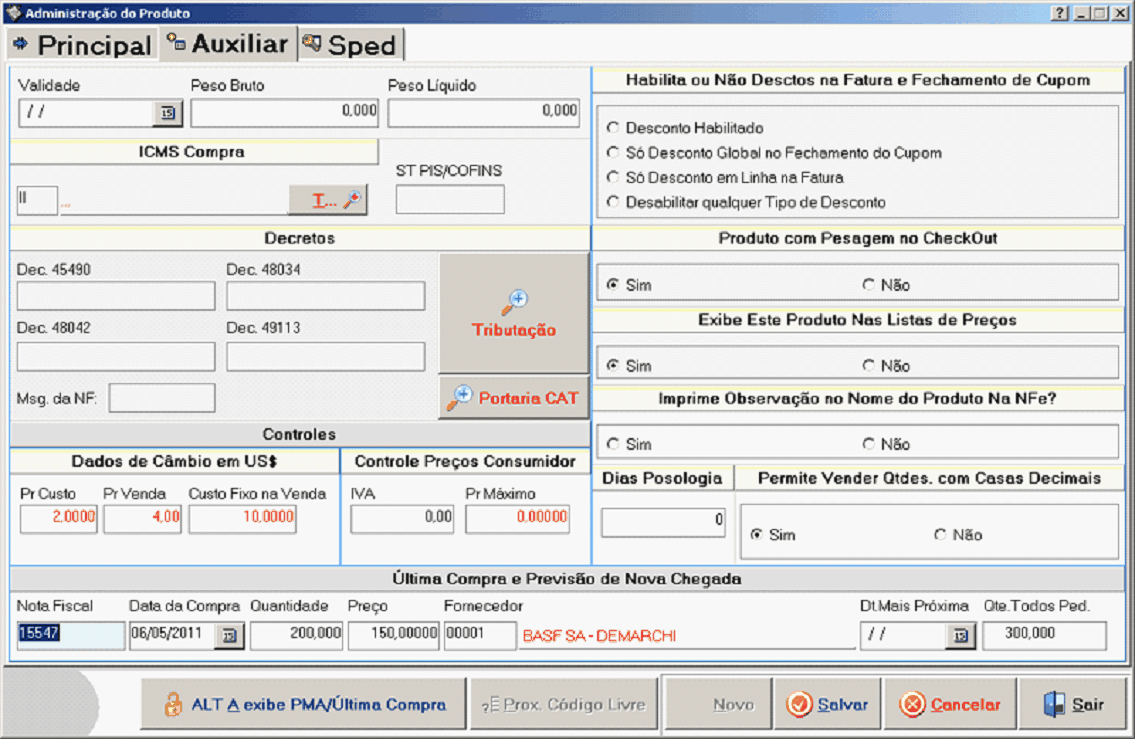Select the Desconto Habilitado option
This screenshot has width=1136, height=740.
click(613, 129)
